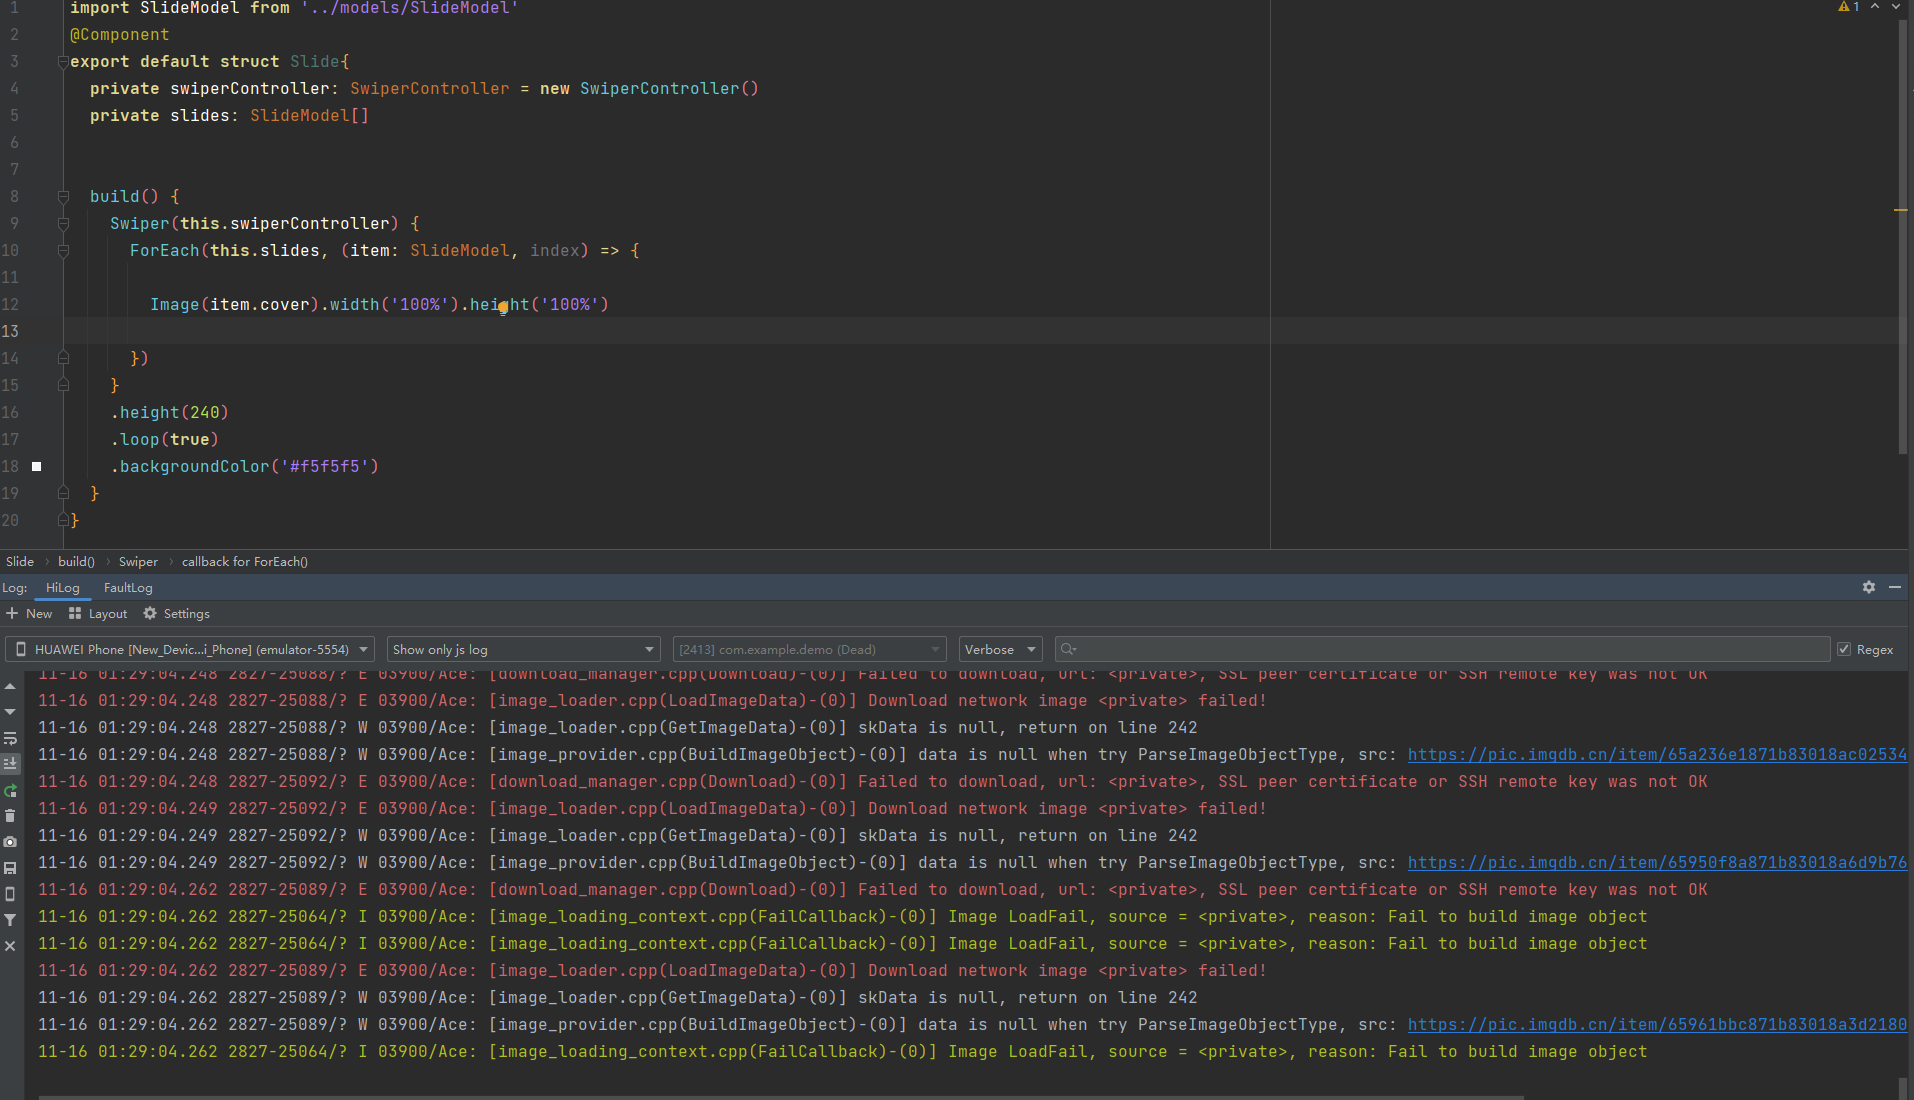
Task: Select Slide in the breadcrumb bar
Action: click(20, 561)
